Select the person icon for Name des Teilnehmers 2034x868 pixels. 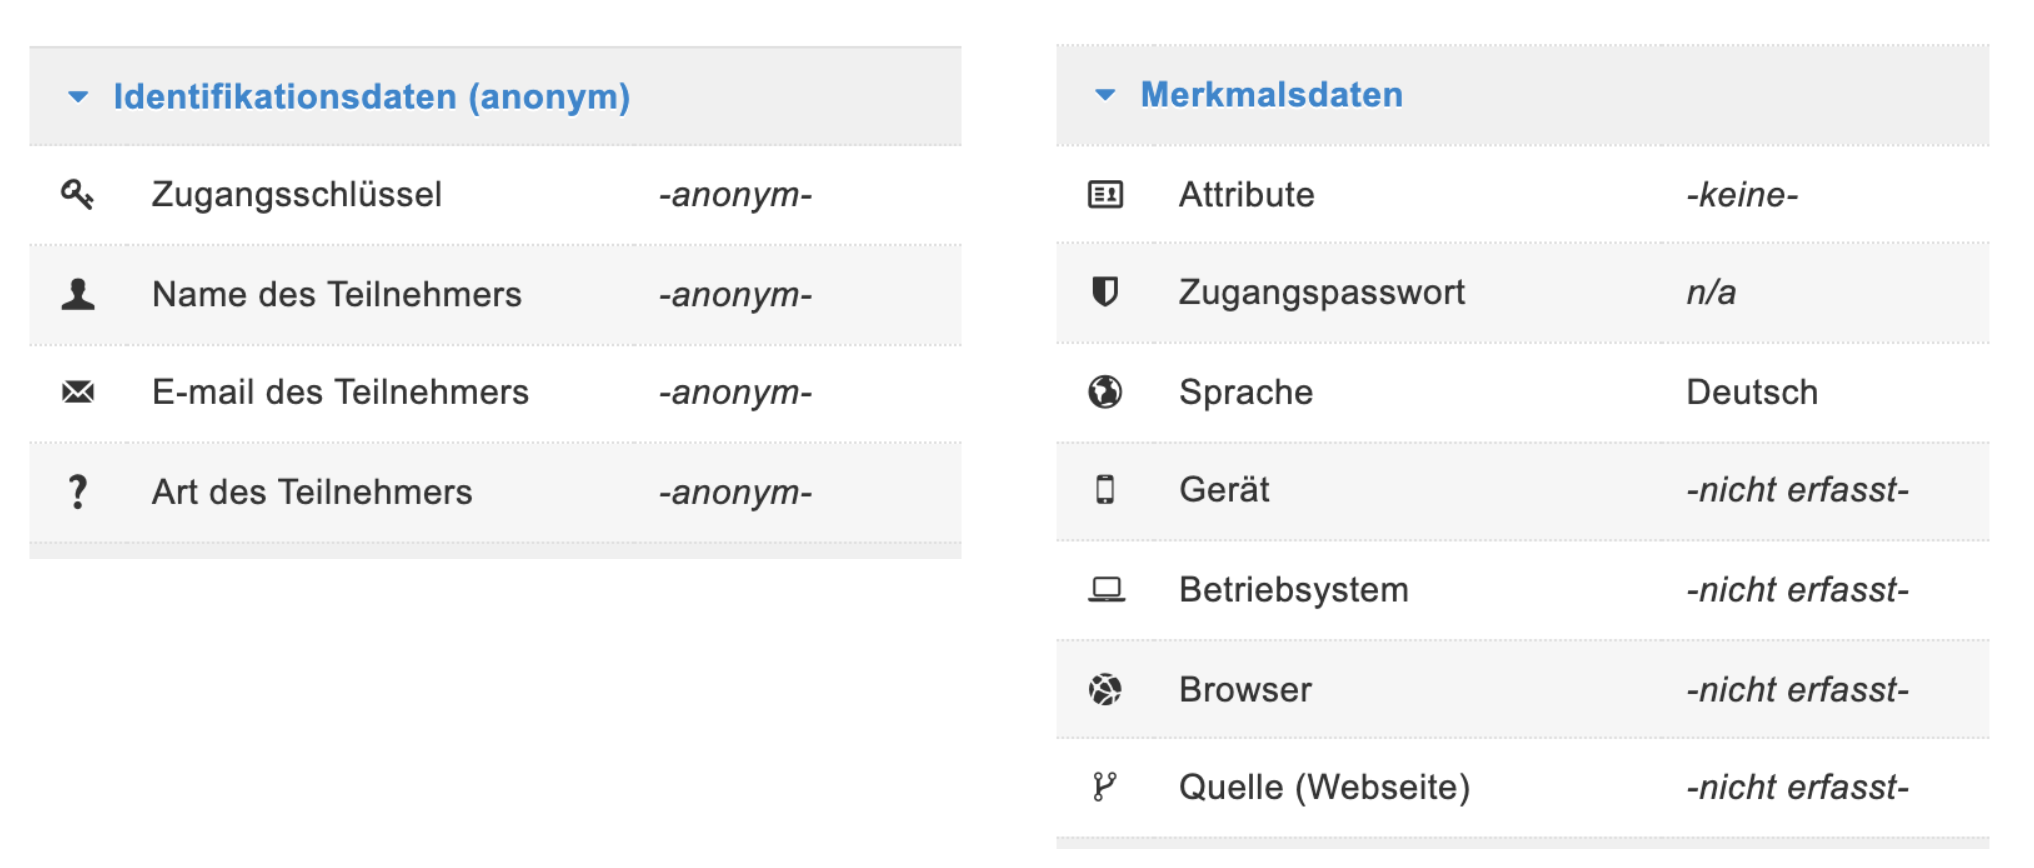coord(77,293)
